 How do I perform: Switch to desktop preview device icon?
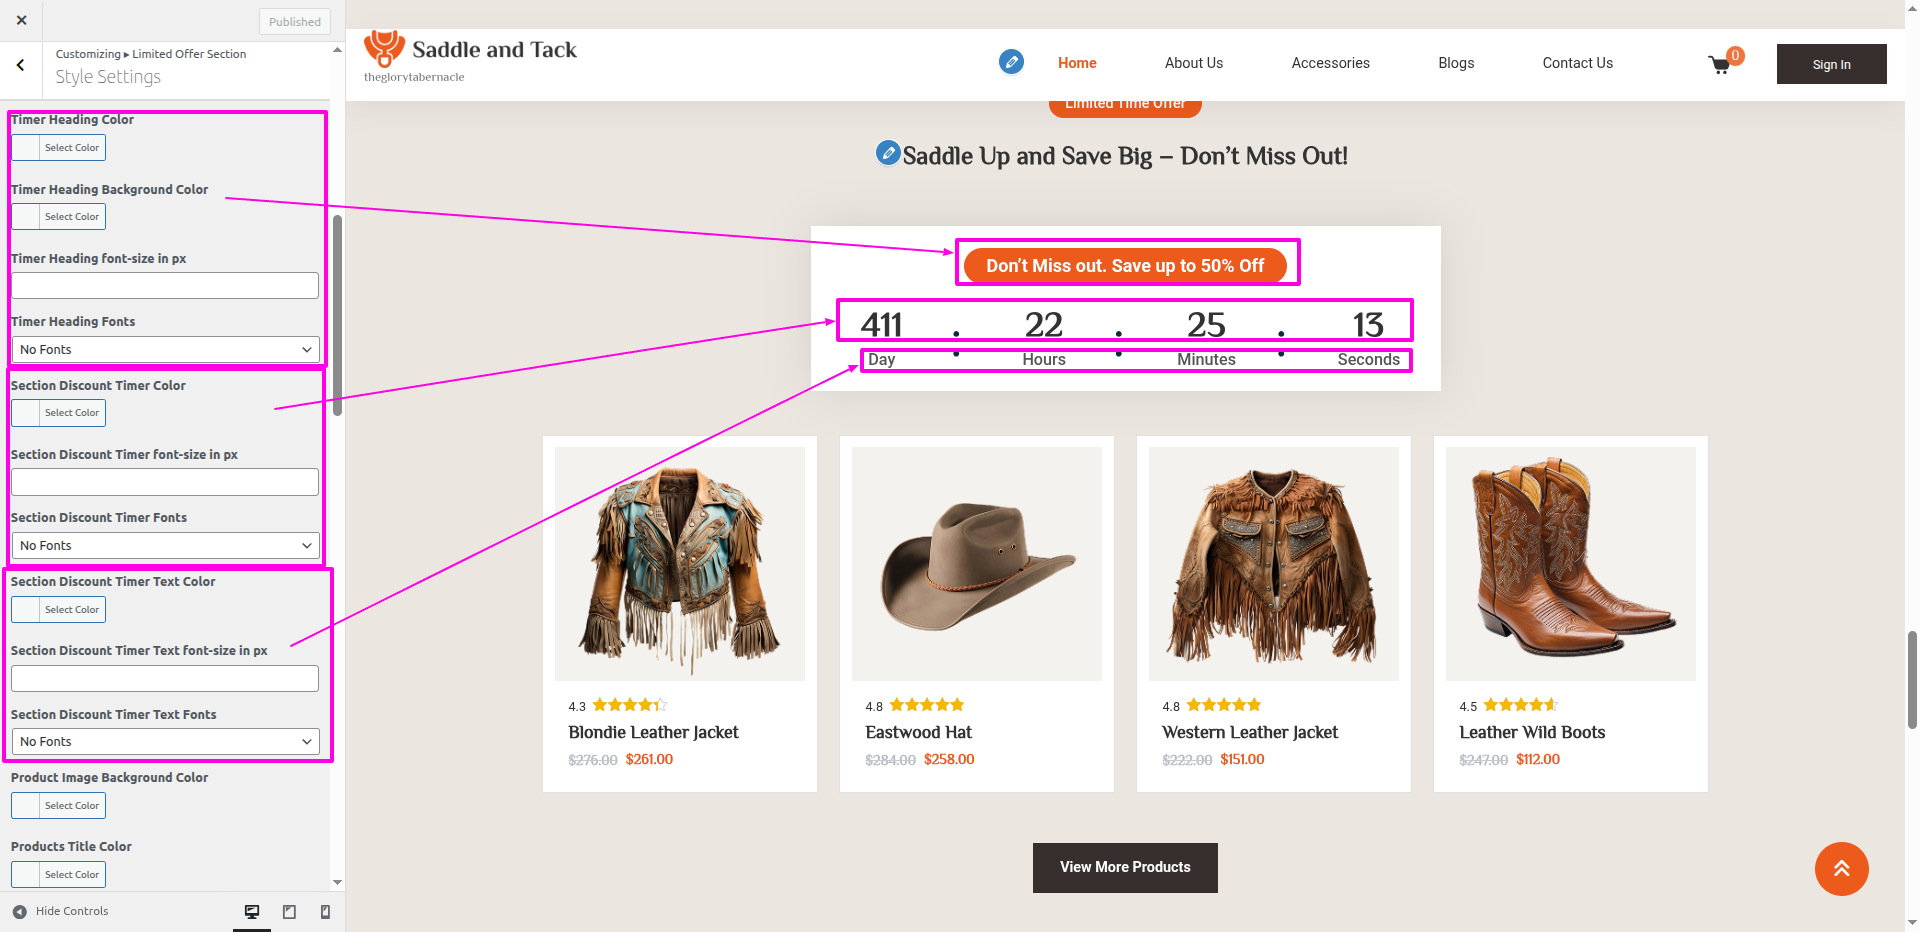pos(252,912)
